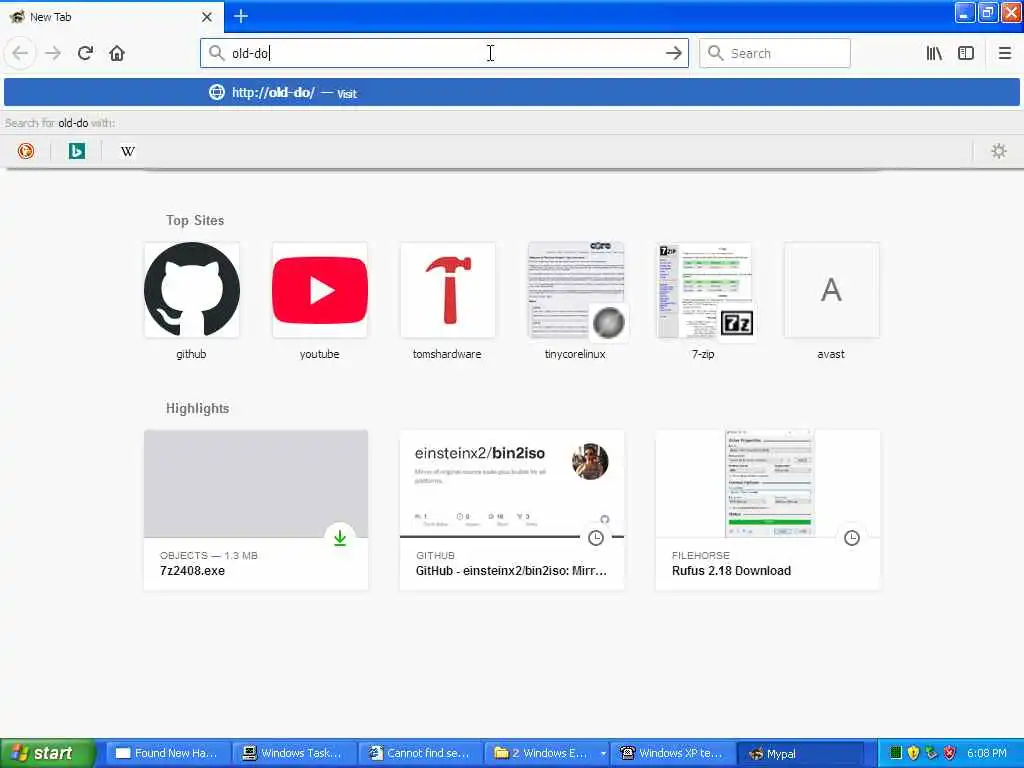
Task: Close the New Tab tab
Action: pos(206,17)
